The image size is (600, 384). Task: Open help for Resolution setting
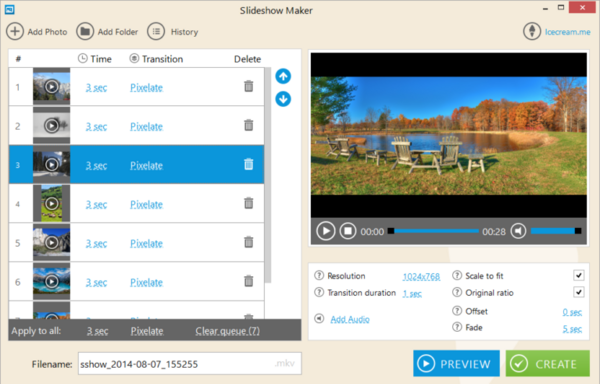click(319, 275)
